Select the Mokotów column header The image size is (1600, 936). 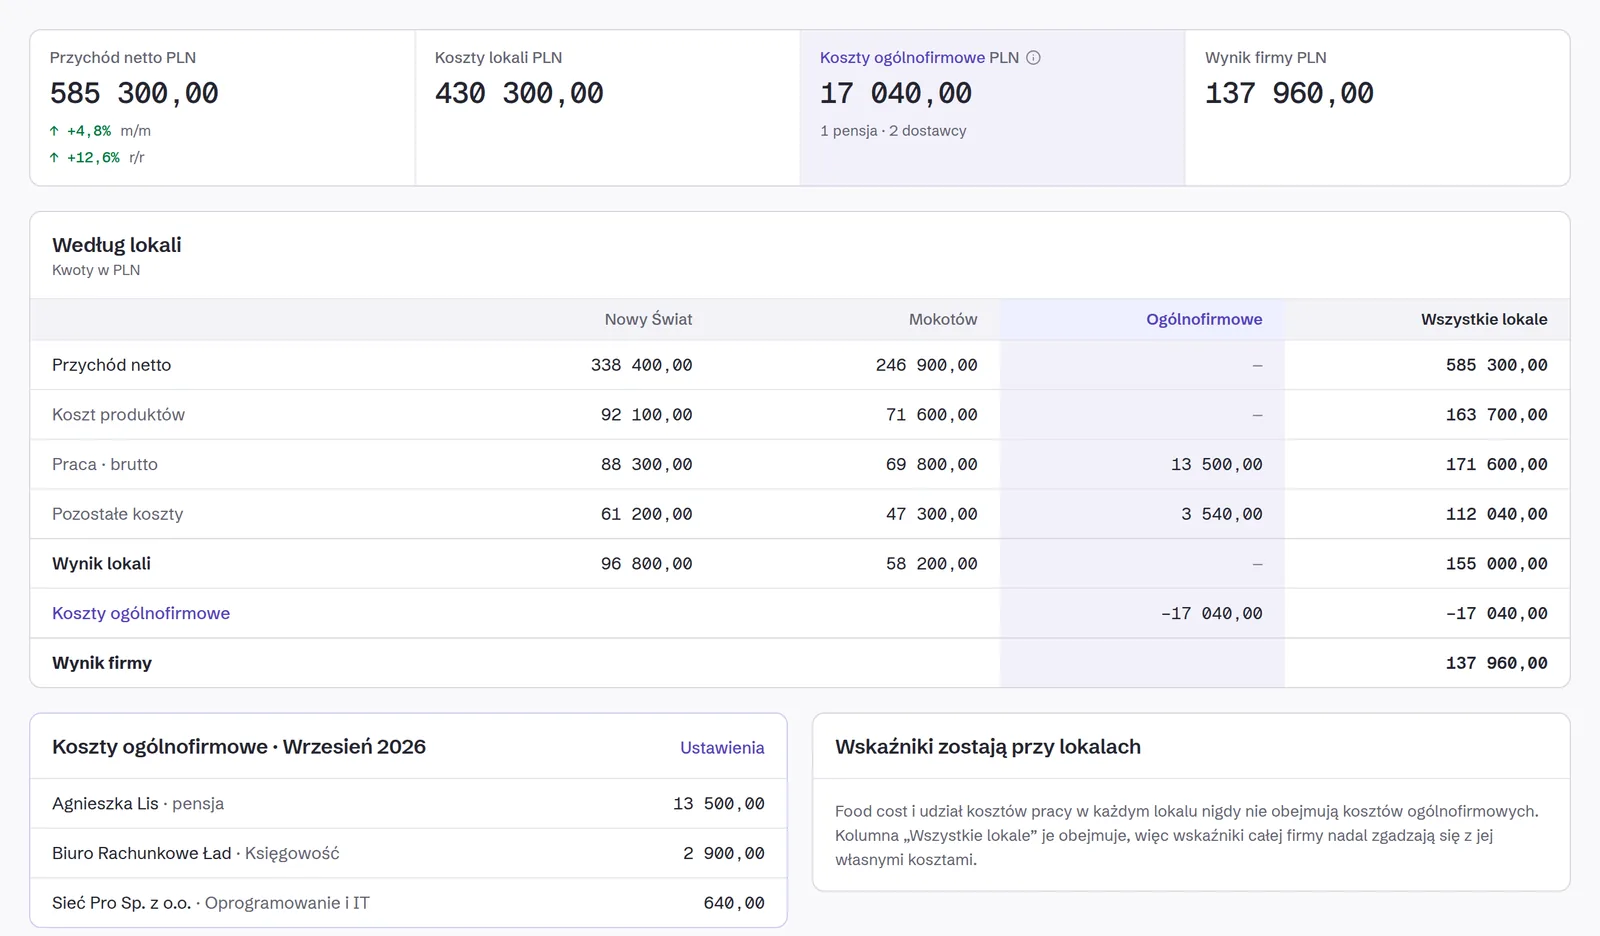pyautogui.click(x=943, y=319)
